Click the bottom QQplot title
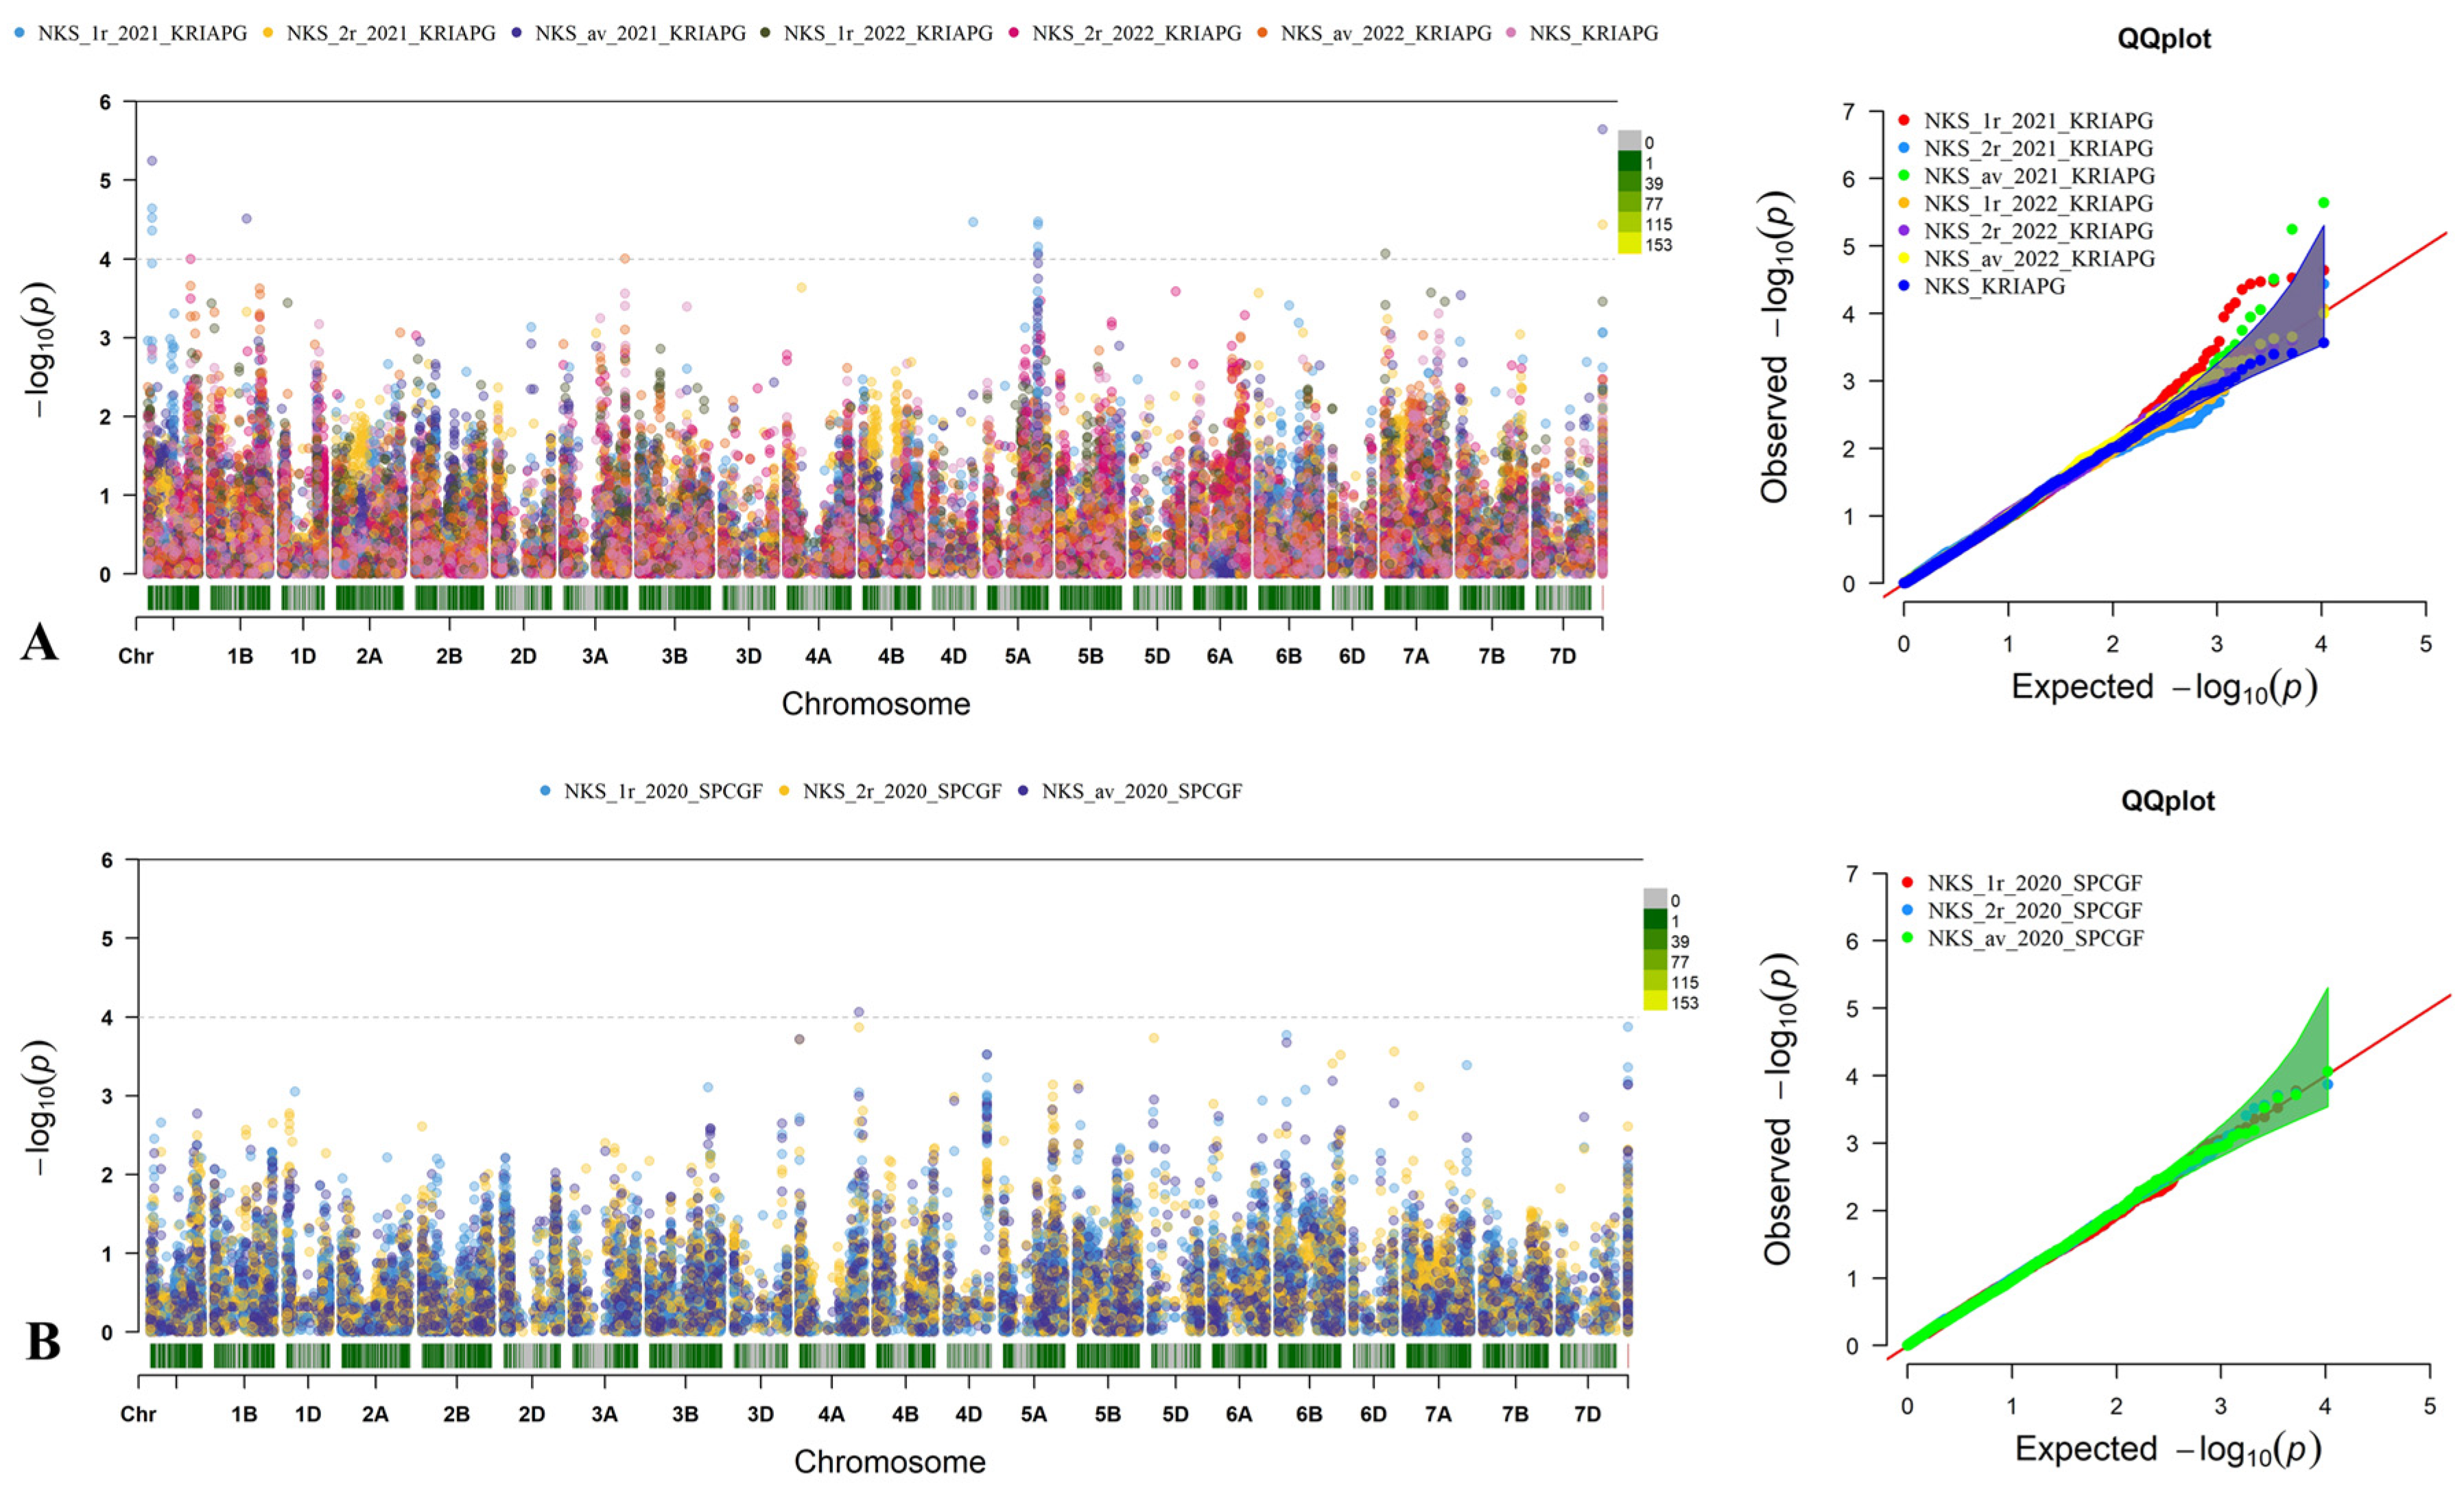Image resolution: width=2464 pixels, height=1493 pixels. coord(2168,801)
